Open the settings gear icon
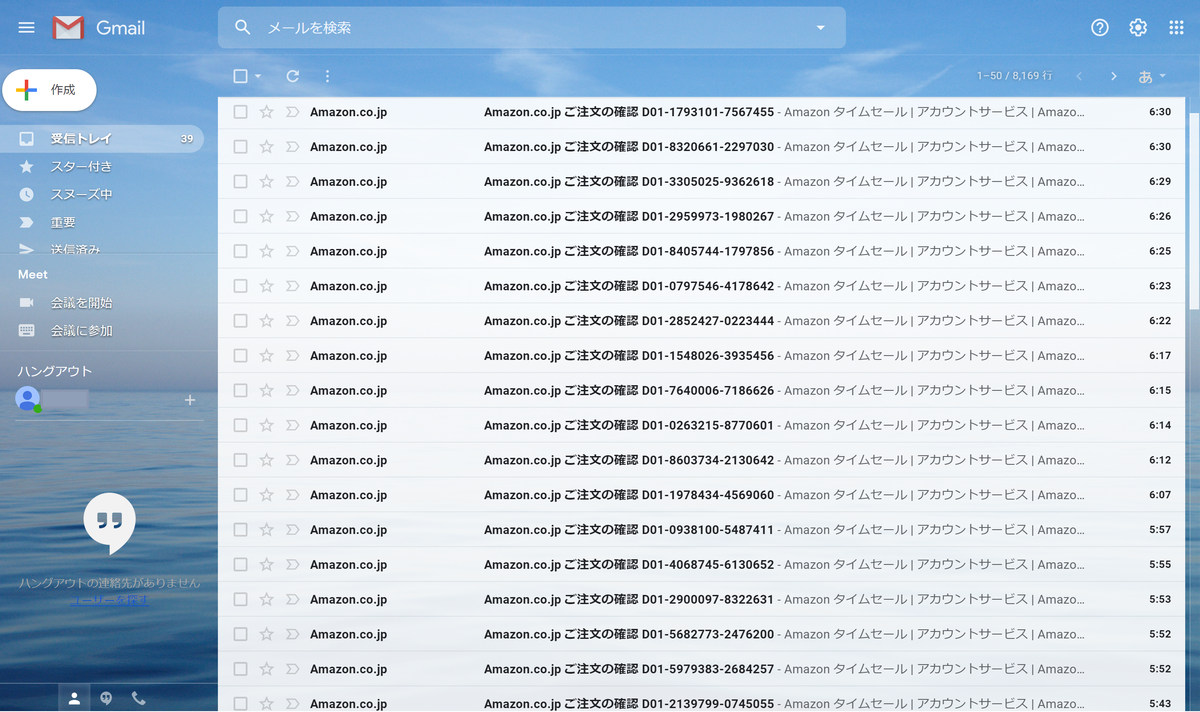Viewport: 1200px width, 712px height. (x=1138, y=28)
